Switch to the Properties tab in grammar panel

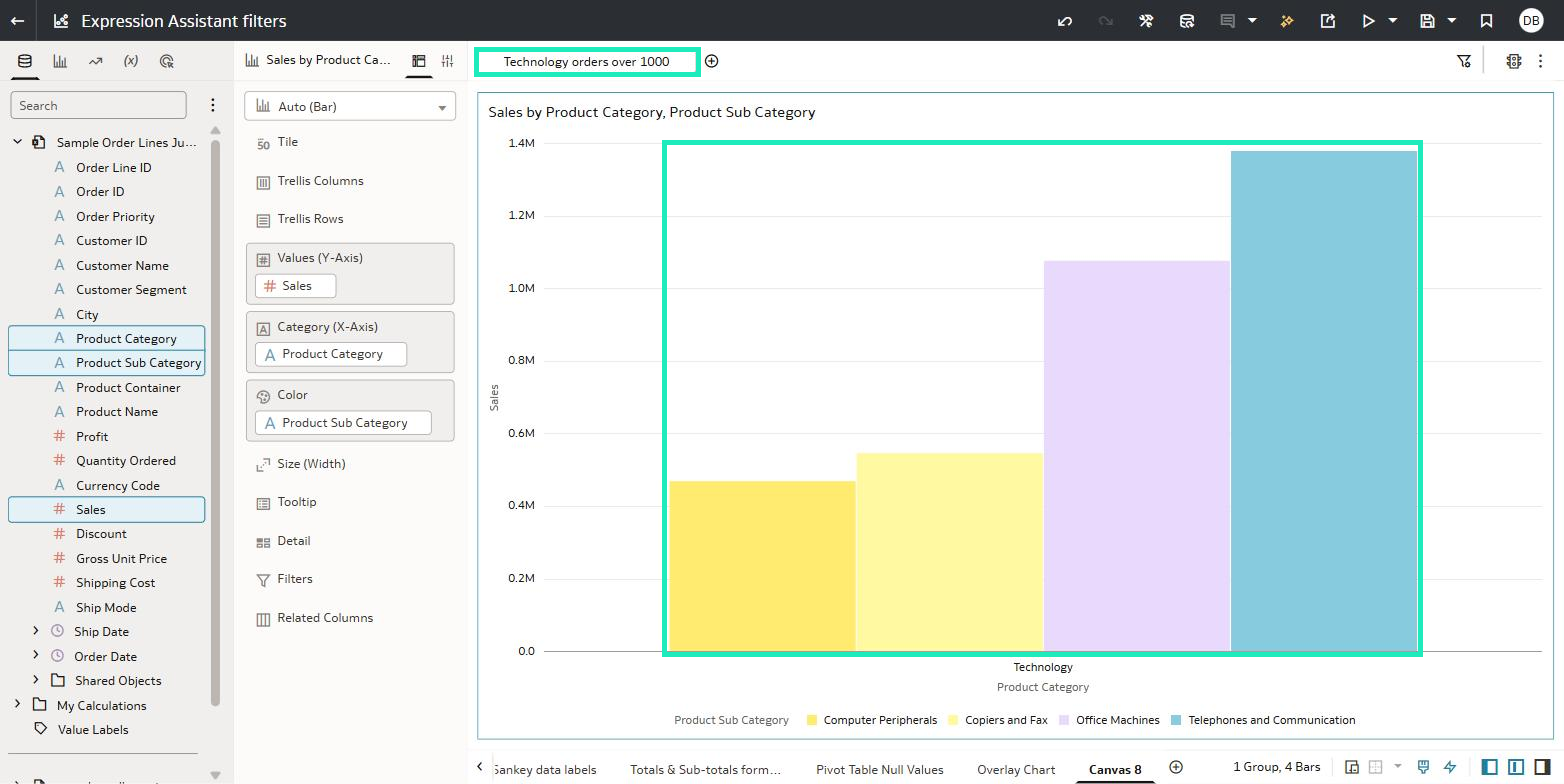(447, 61)
